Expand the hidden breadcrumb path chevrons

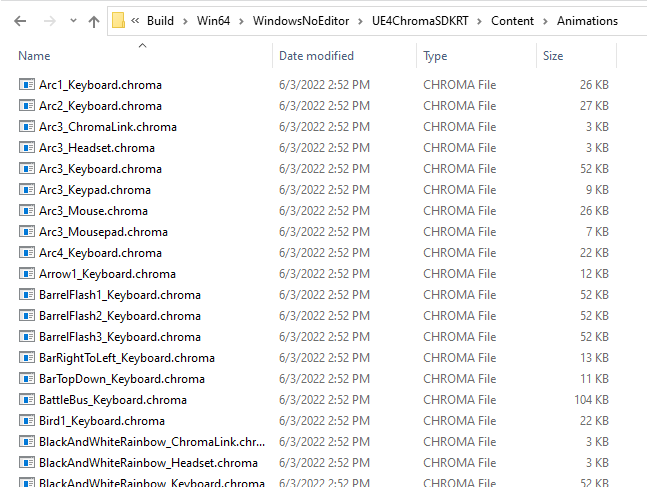tap(135, 21)
